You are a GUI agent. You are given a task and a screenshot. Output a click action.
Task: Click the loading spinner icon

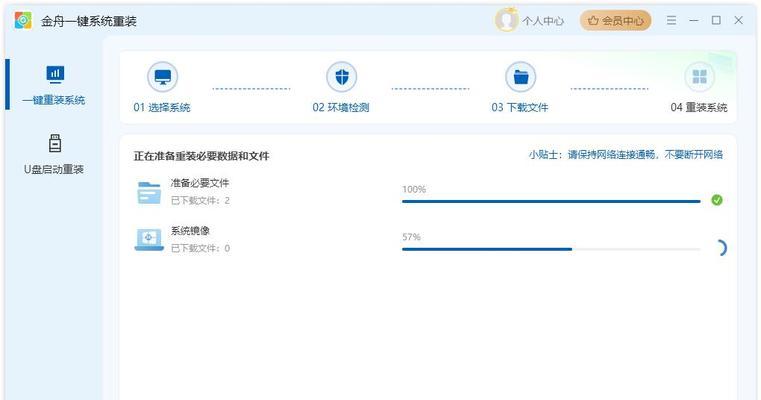720,248
